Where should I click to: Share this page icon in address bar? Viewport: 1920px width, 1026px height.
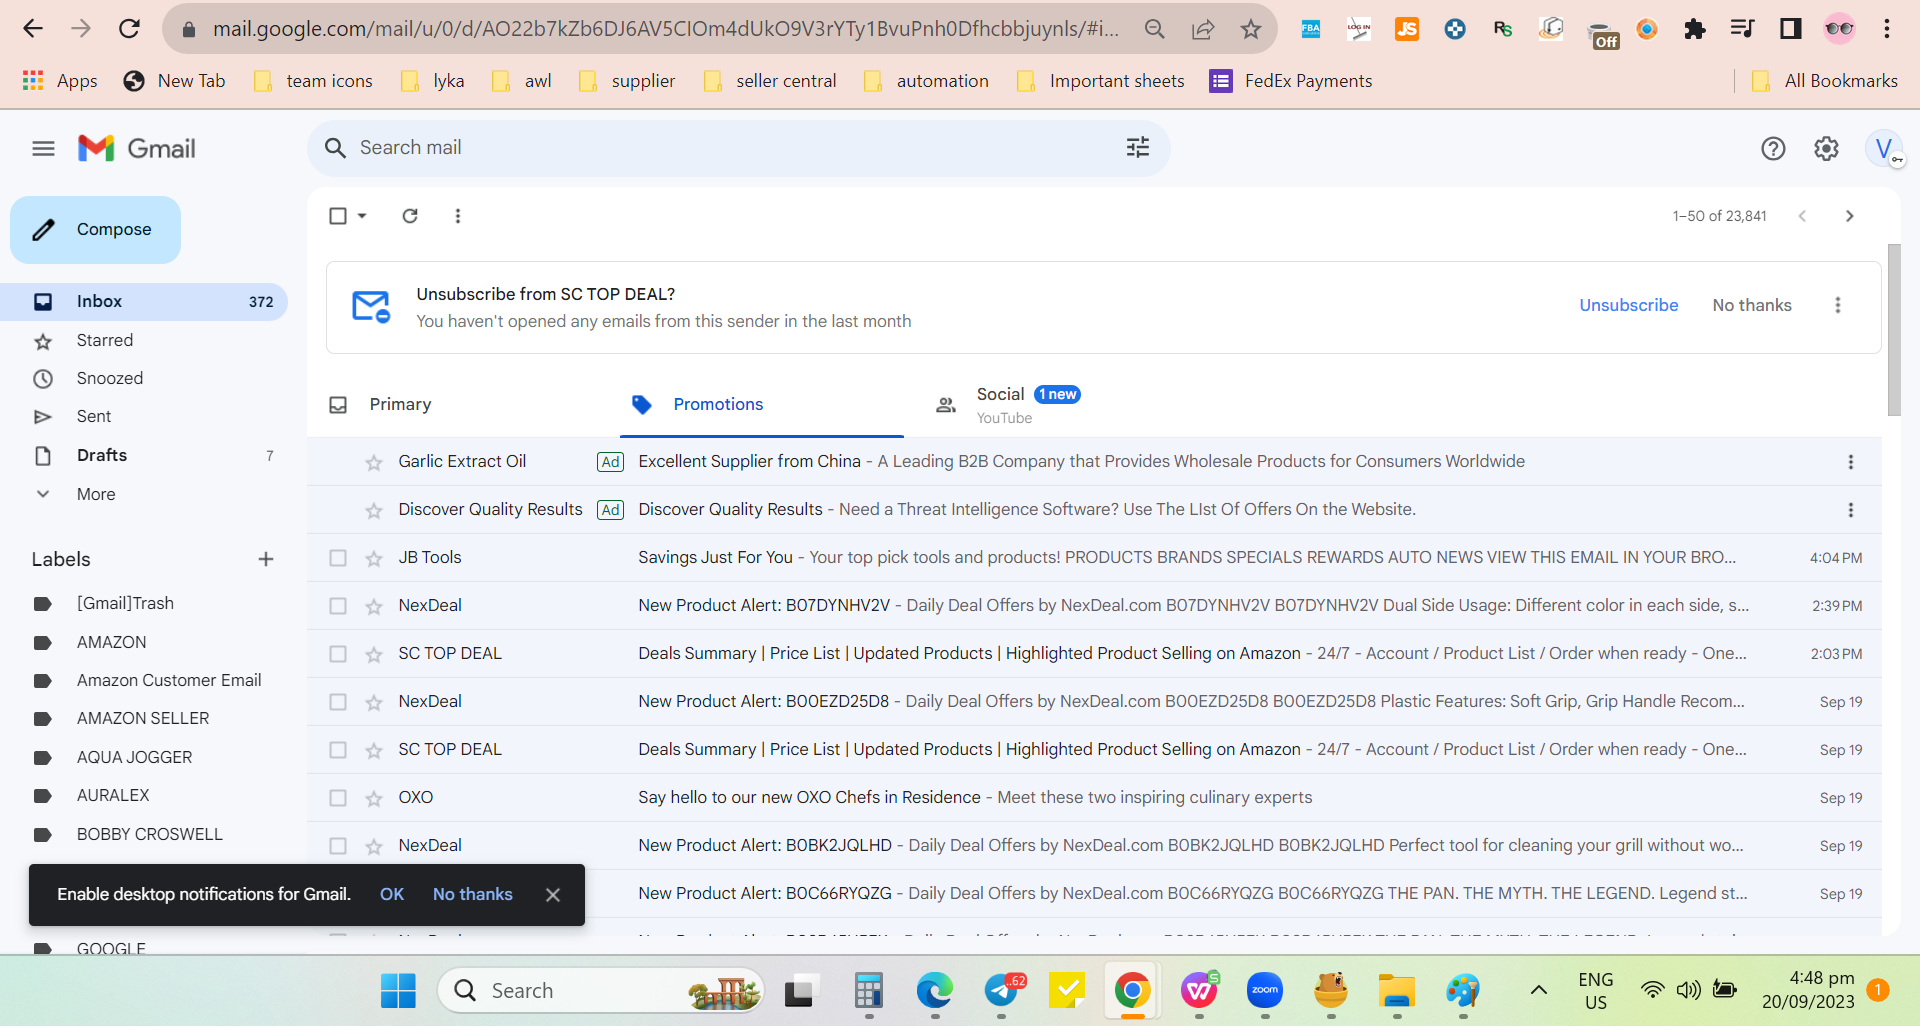click(x=1202, y=29)
